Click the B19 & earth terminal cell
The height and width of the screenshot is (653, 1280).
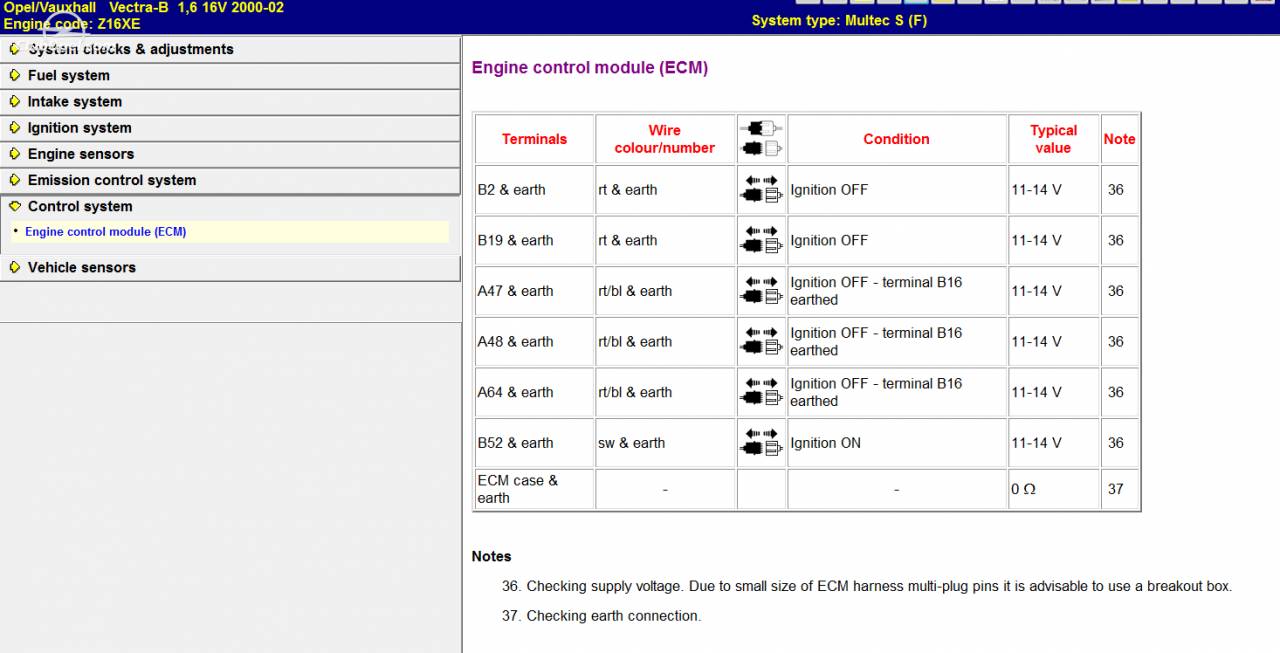pyautogui.click(x=534, y=240)
